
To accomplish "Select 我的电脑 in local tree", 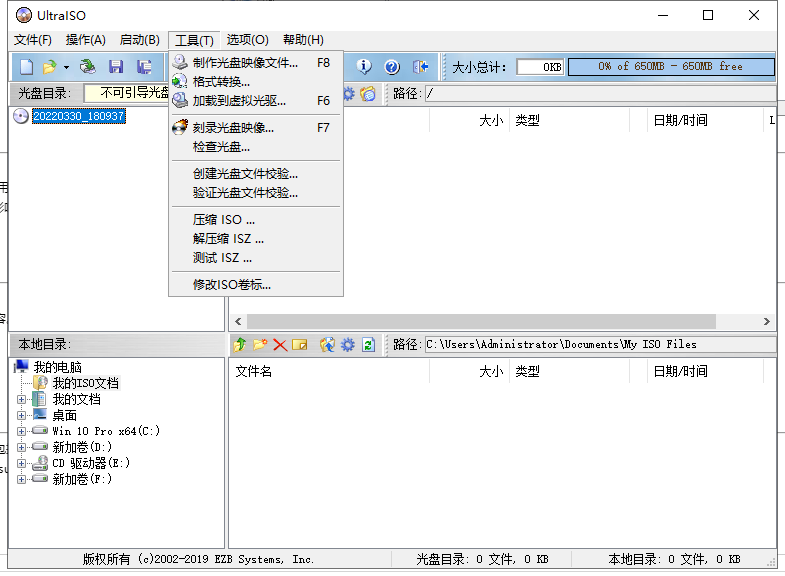I will tap(58, 367).
